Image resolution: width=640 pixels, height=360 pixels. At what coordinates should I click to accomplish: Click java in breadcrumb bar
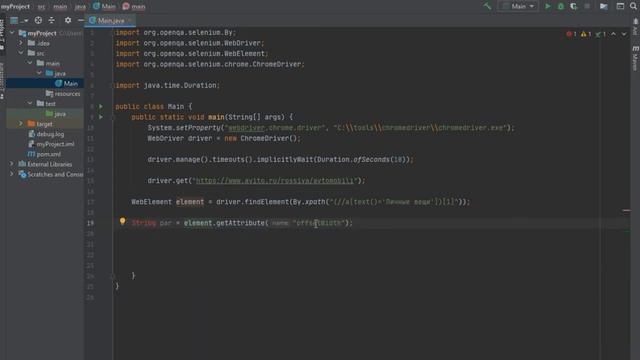80,7
